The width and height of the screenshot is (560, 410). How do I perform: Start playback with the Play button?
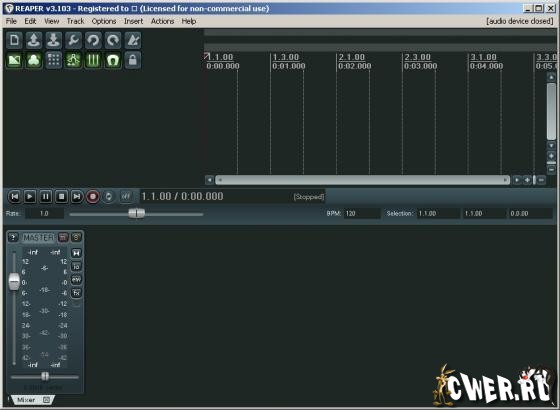[x=30, y=196]
